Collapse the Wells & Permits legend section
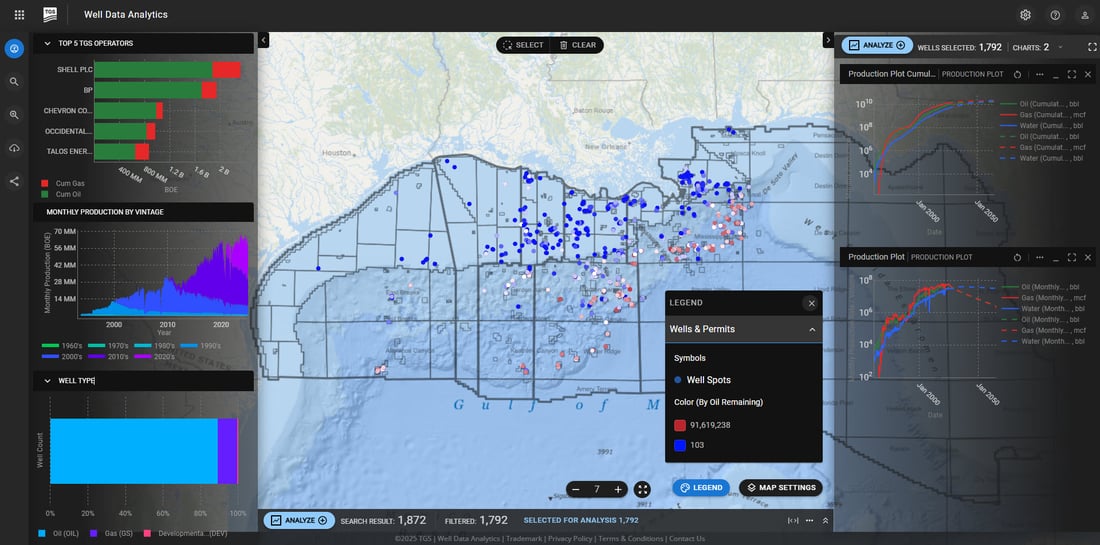Image resolution: width=1100 pixels, height=545 pixels. (x=811, y=329)
